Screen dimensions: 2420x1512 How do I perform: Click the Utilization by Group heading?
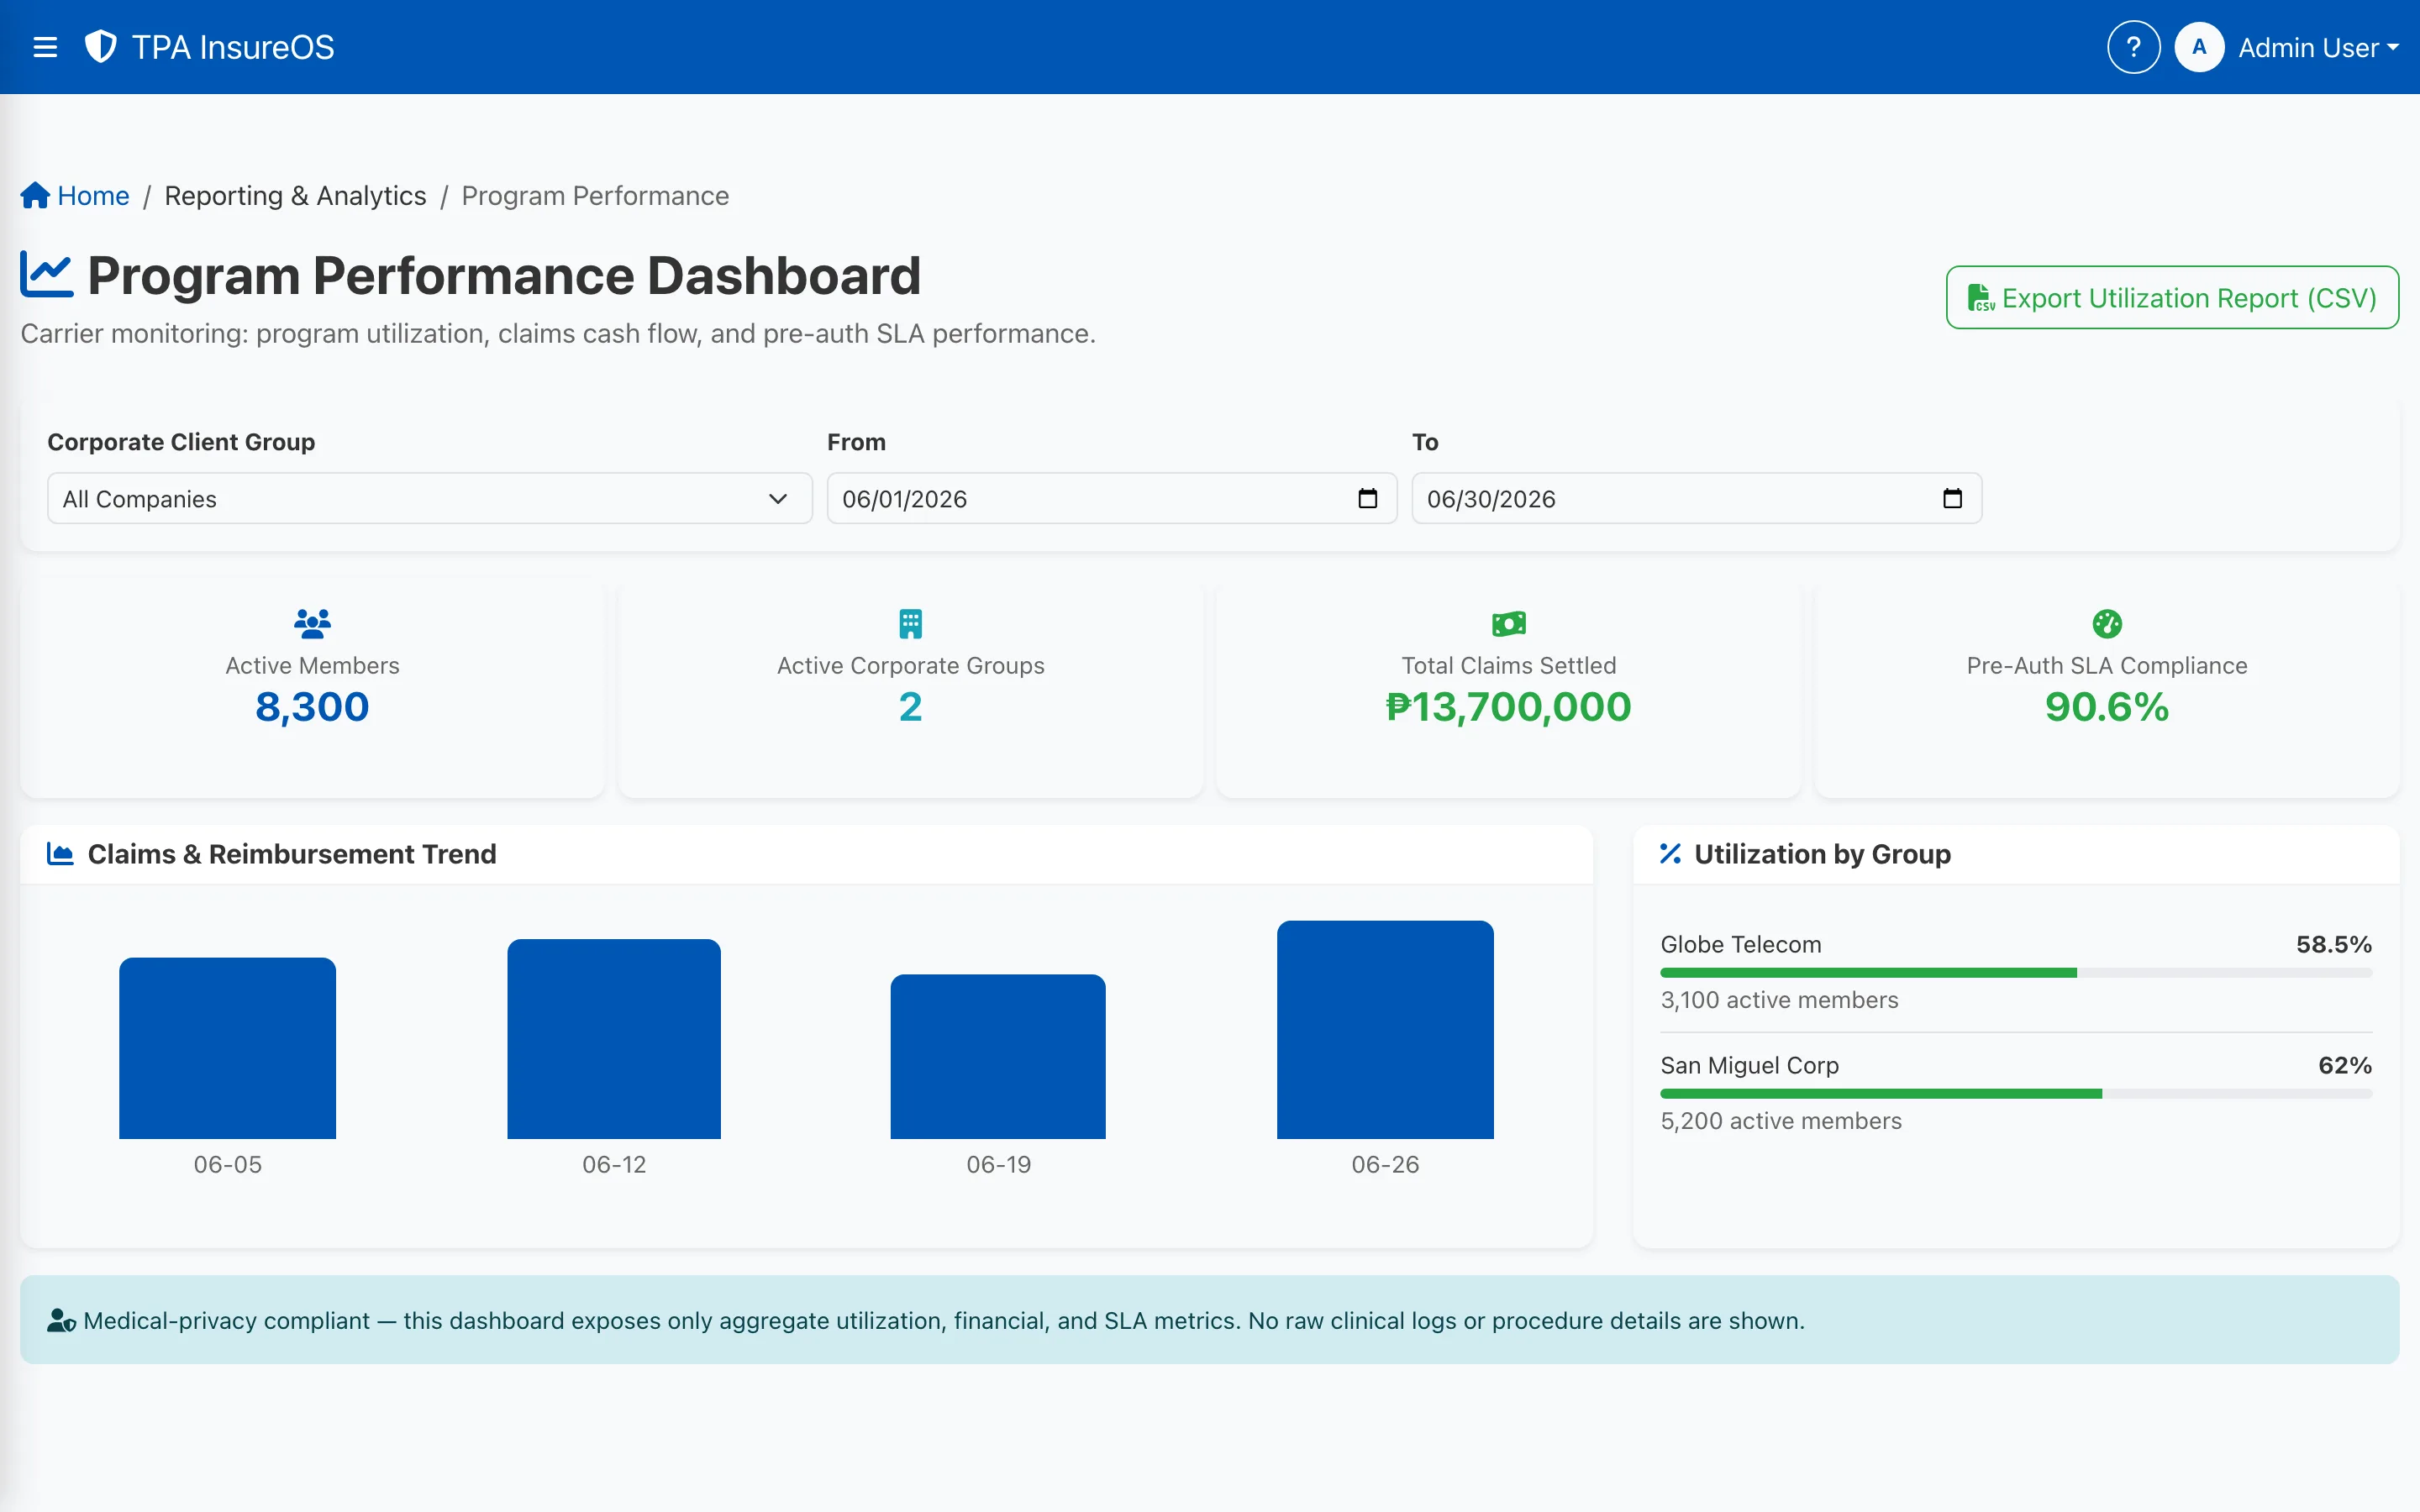click(x=1822, y=854)
